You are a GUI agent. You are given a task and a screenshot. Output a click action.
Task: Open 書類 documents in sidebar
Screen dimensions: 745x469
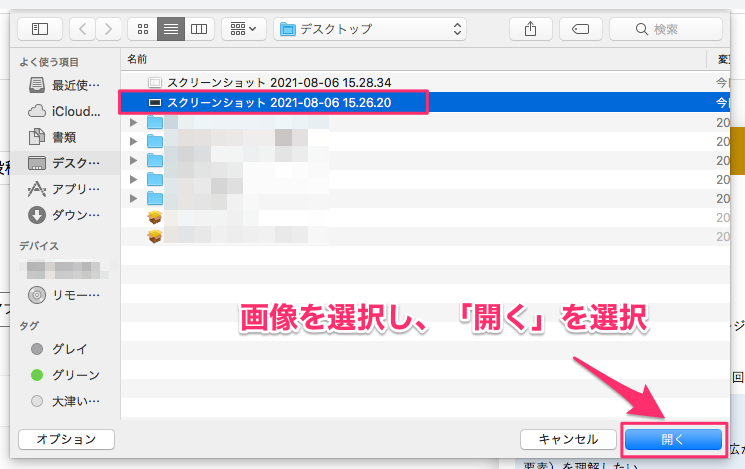point(64,137)
